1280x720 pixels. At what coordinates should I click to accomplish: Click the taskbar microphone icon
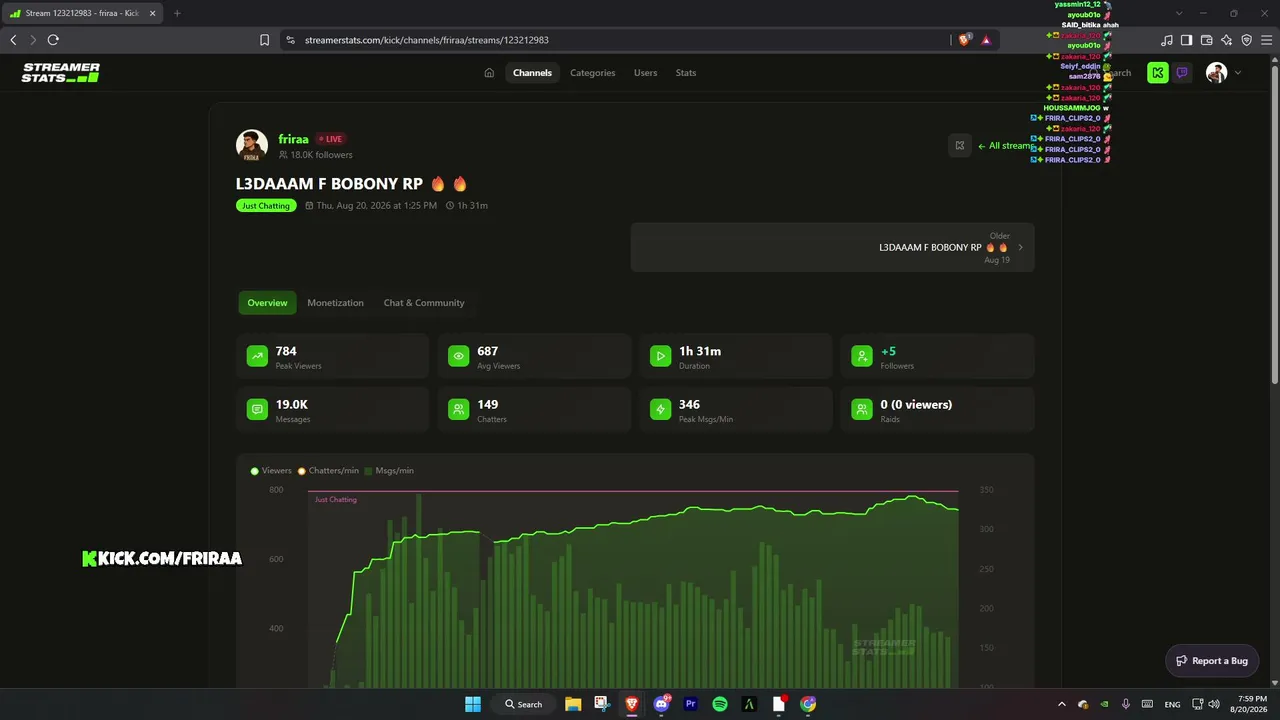point(1126,704)
